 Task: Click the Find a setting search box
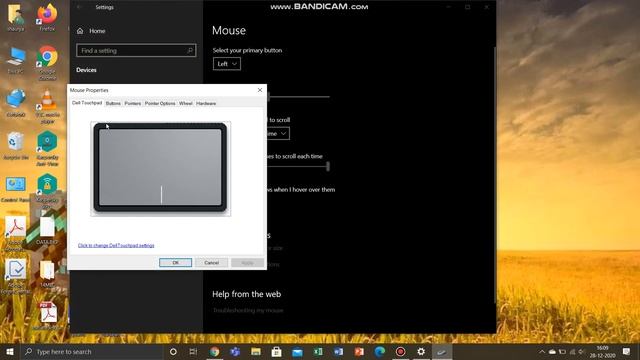[x=136, y=51]
